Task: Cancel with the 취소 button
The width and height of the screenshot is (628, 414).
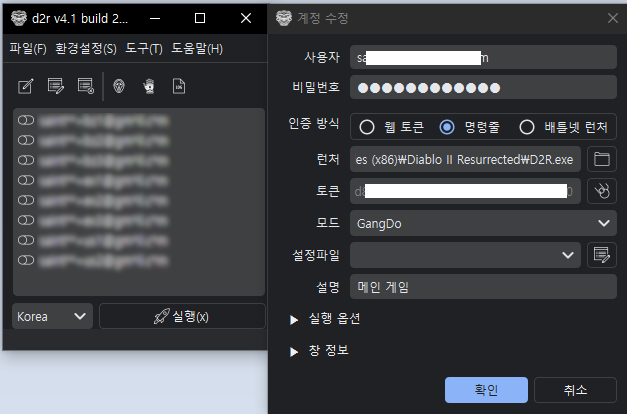Action: [575, 390]
